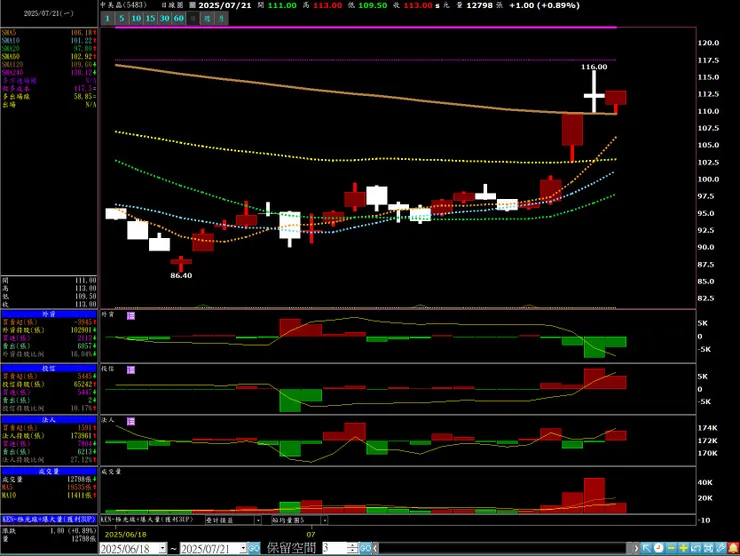Viewport: 740px width, 556px height.
Task: Switch to the 1-minute chart interval
Action: coord(108,18)
